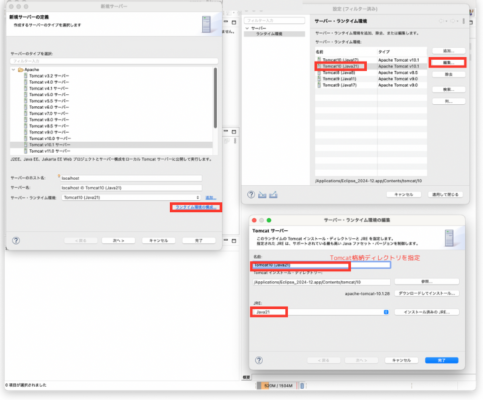Click the server type list scrollbar
The height and width of the screenshot is (400, 483).
(215, 98)
